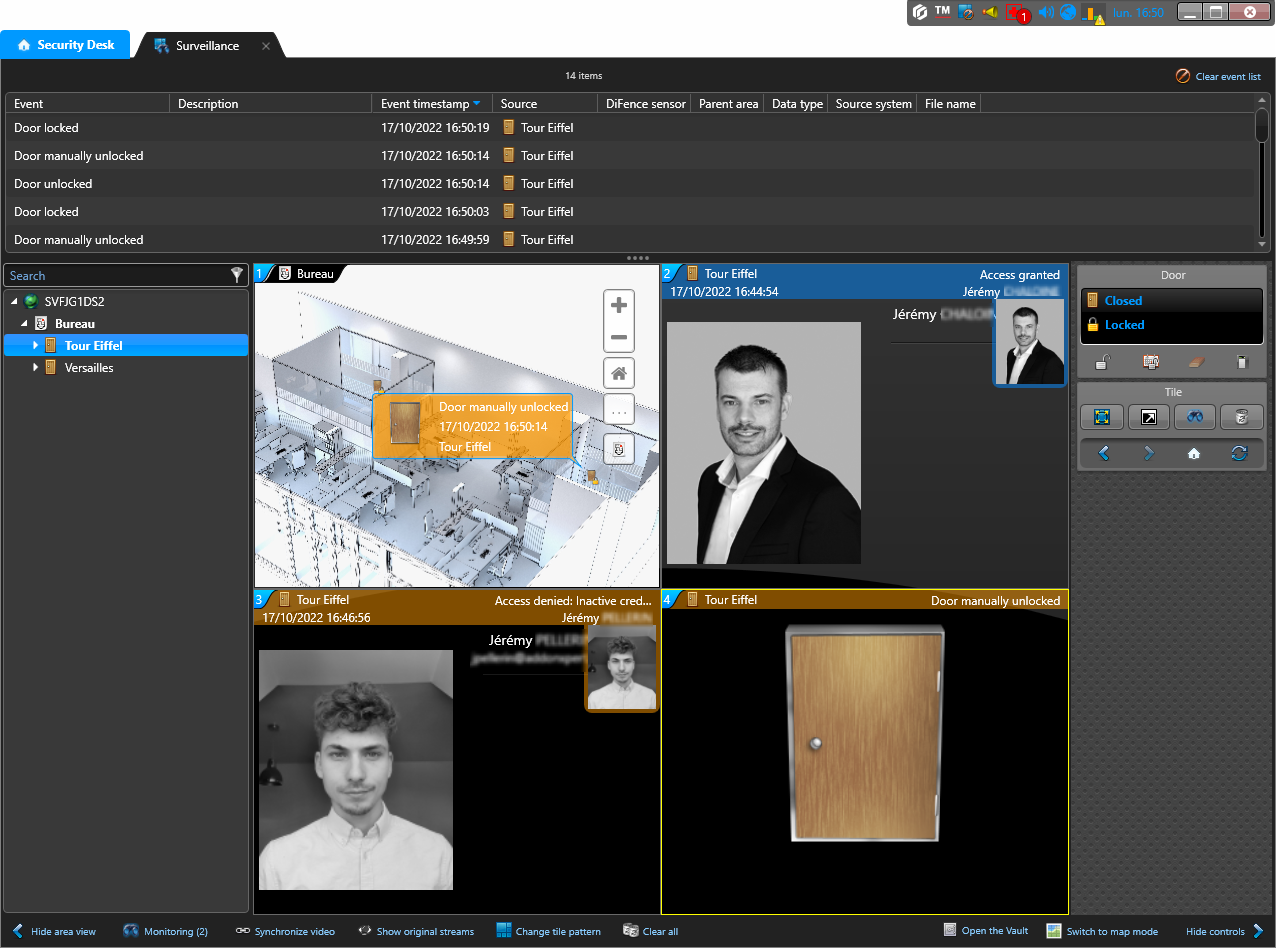Screen dimensions: 1276x948
Task: Expand the Versailles tree node
Action: point(36,368)
